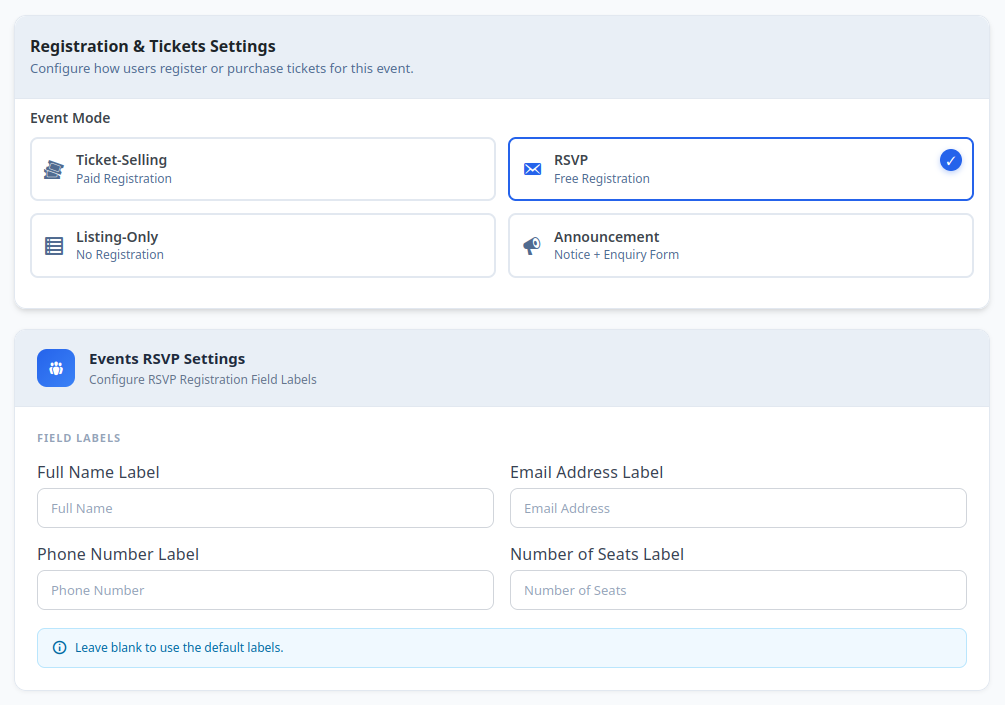Image resolution: width=1005 pixels, height=705 pixels.
Task: Select the Ticket-Selling event mode
Action: [x=263, y=169]
